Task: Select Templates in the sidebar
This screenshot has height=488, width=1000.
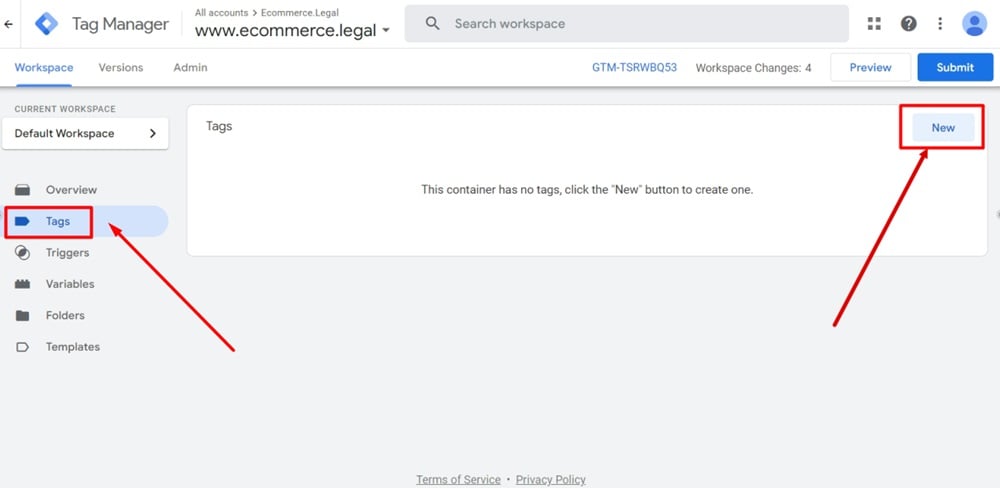Action: pos(73,347)
